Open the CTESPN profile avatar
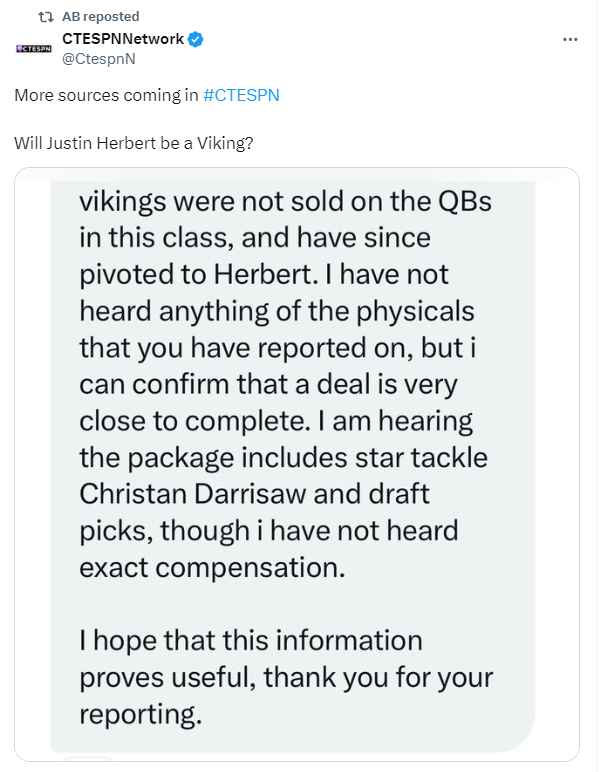The image size is (603, 772). point(33,48)
